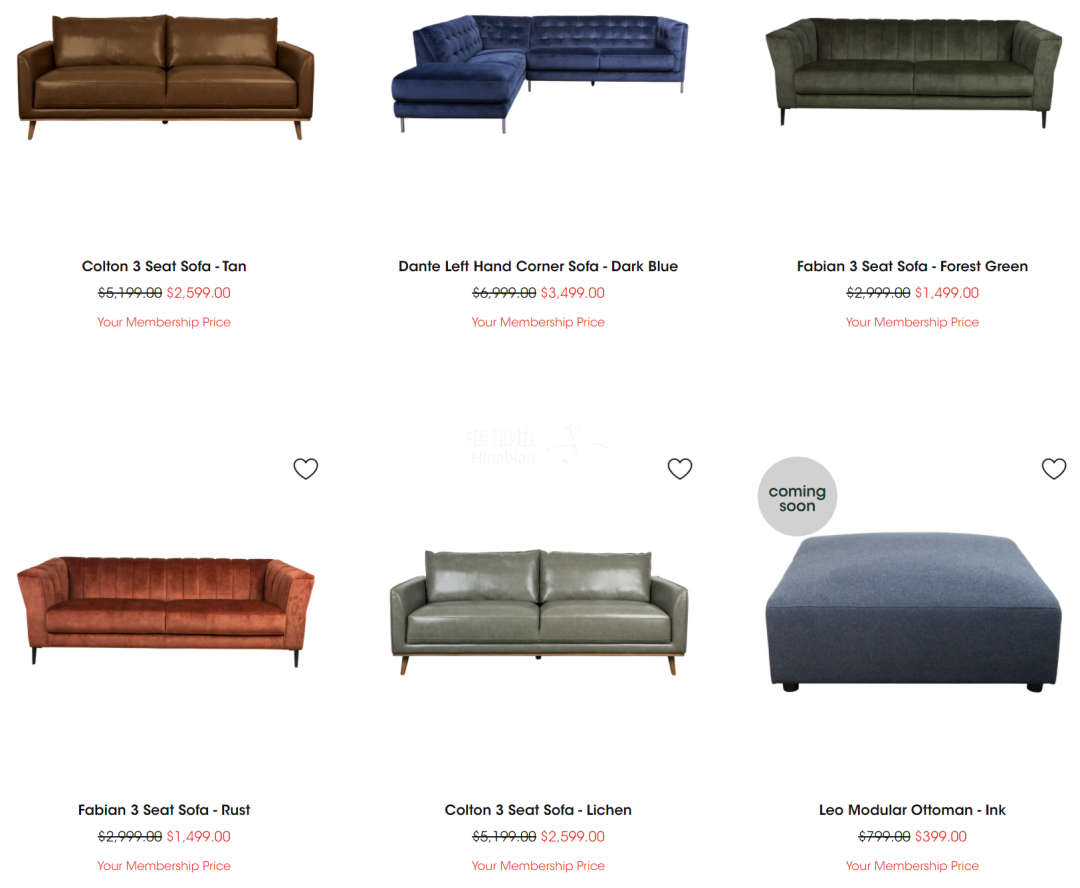Click Membership Price under Leo Ottoman

pyautogui.click(x=912, y=866)
